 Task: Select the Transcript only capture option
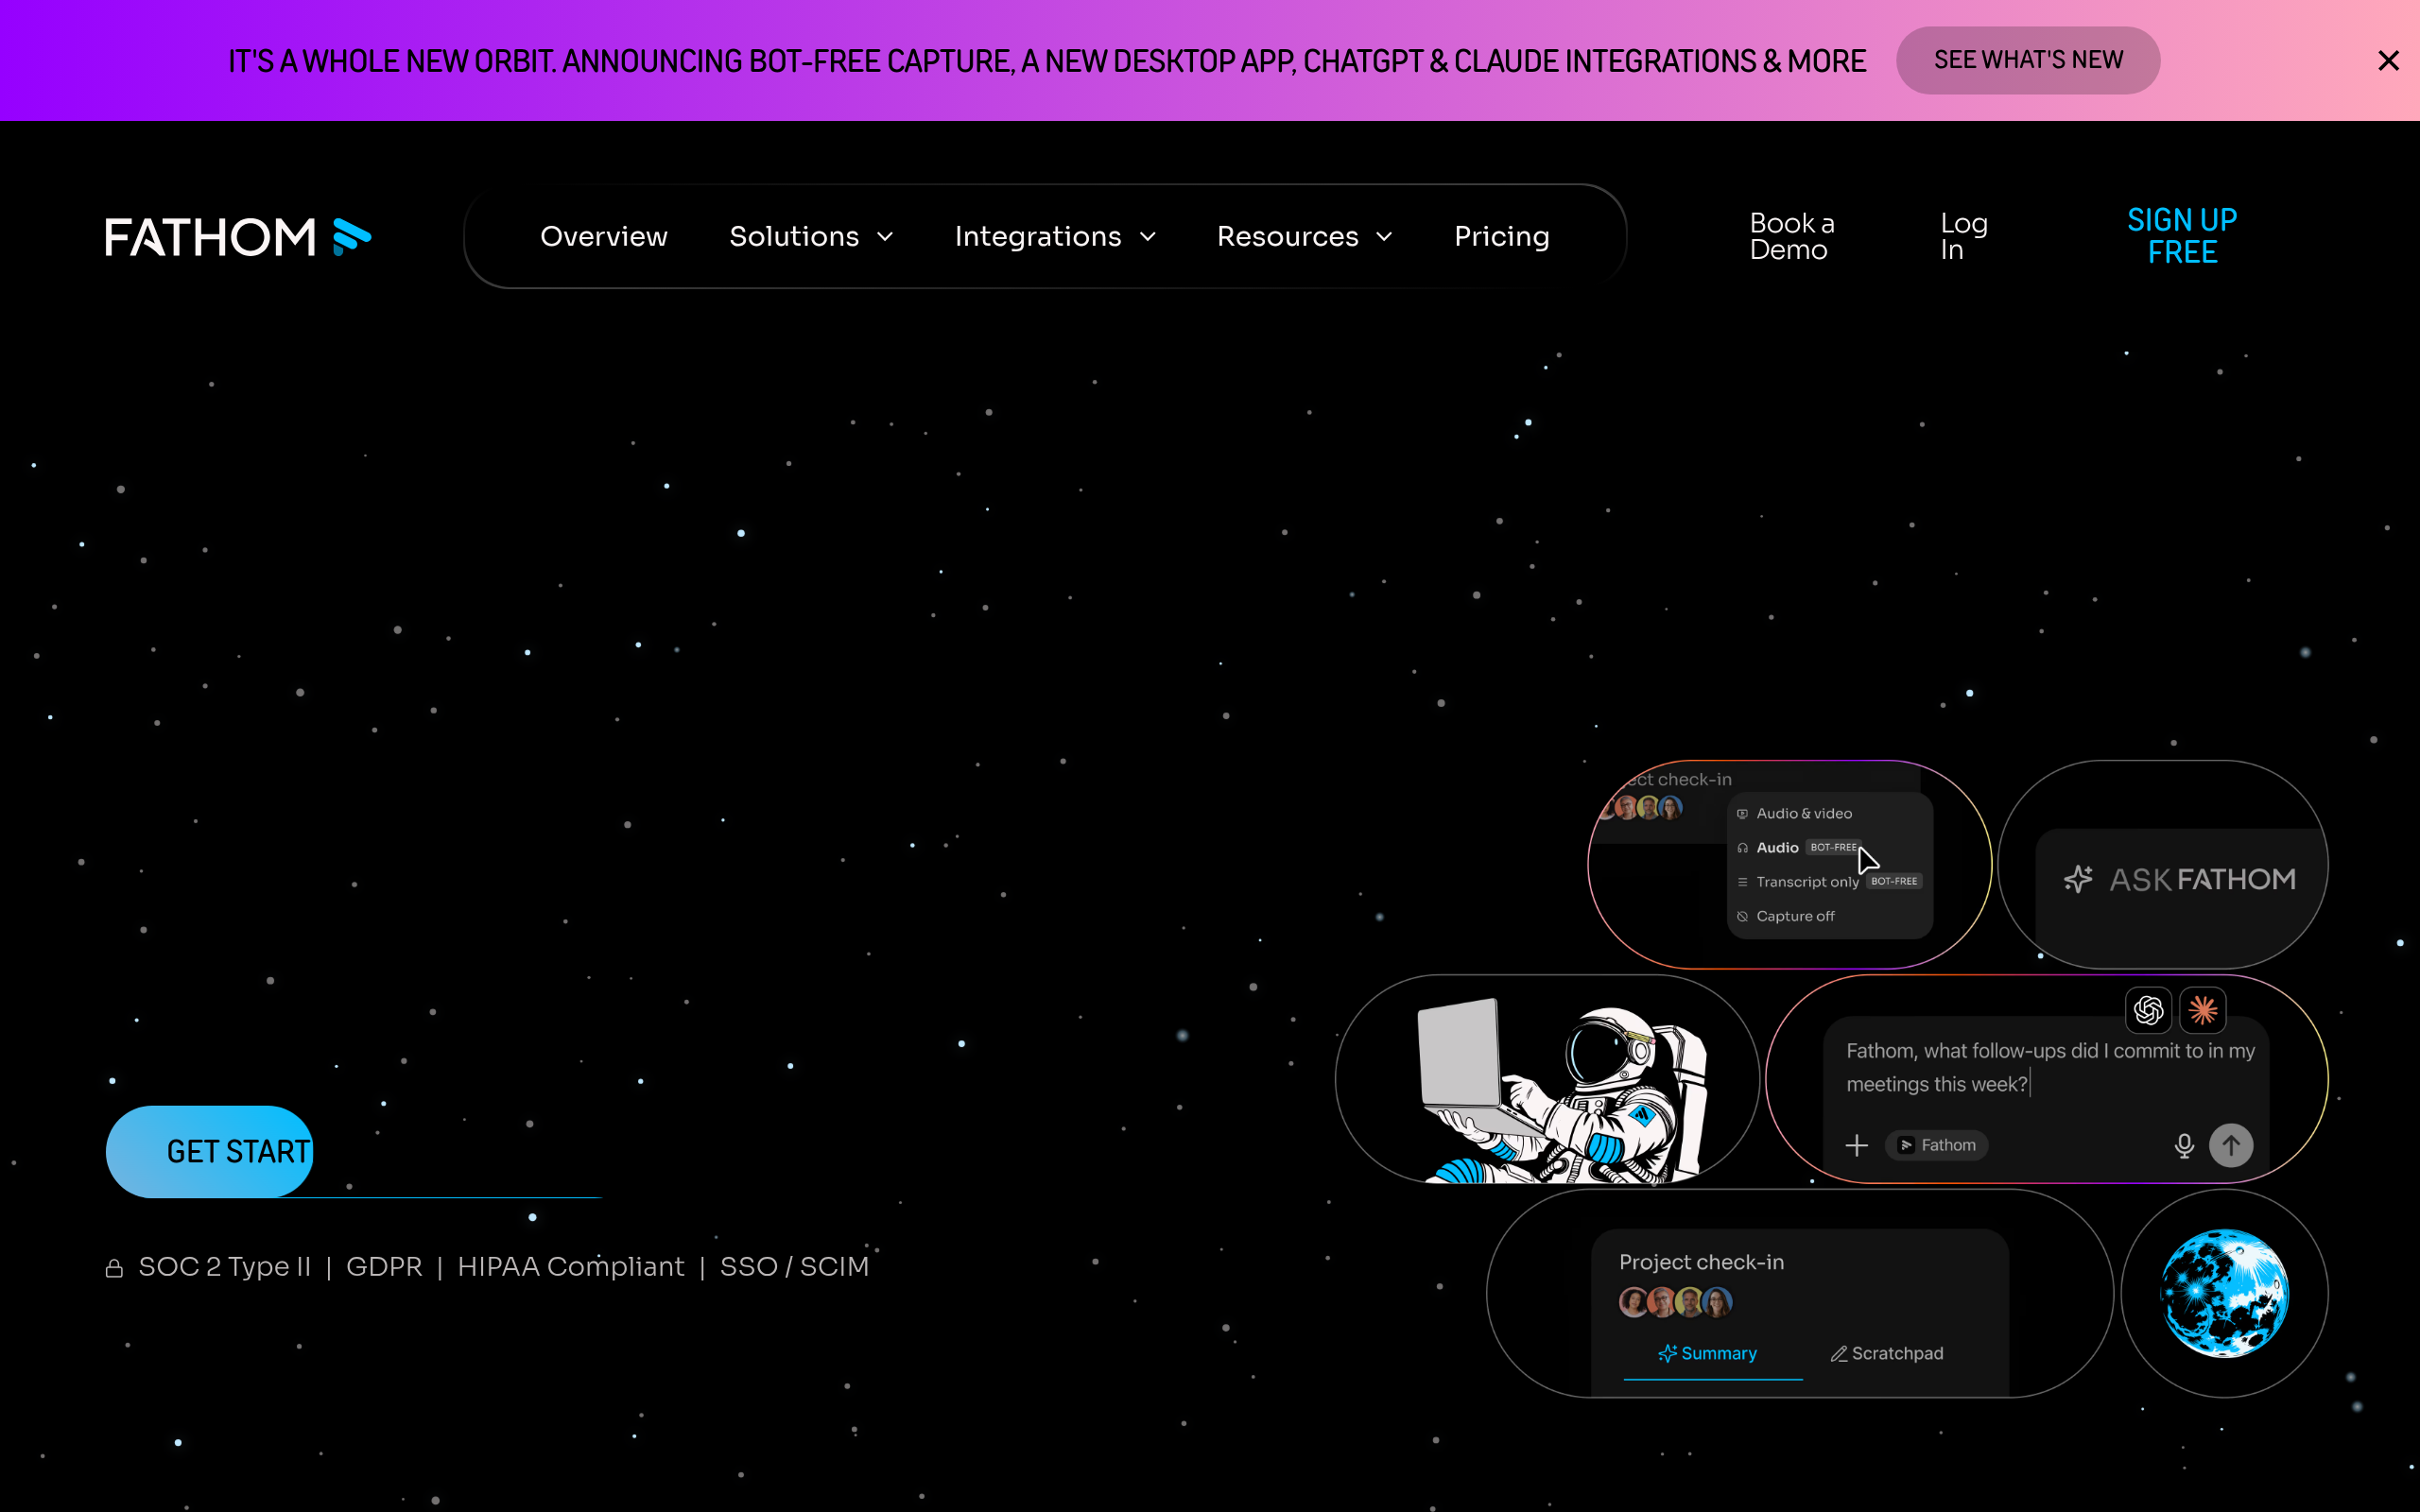point(1829,882)
